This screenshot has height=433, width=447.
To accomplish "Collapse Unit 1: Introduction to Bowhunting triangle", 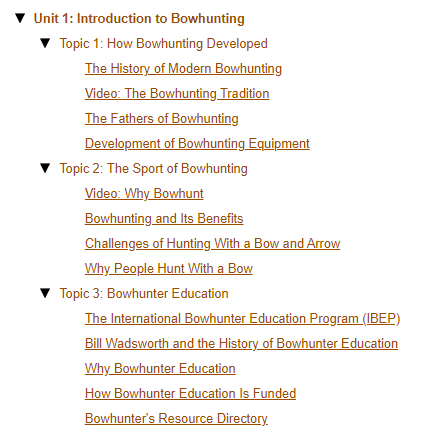I will coord(20,18).
